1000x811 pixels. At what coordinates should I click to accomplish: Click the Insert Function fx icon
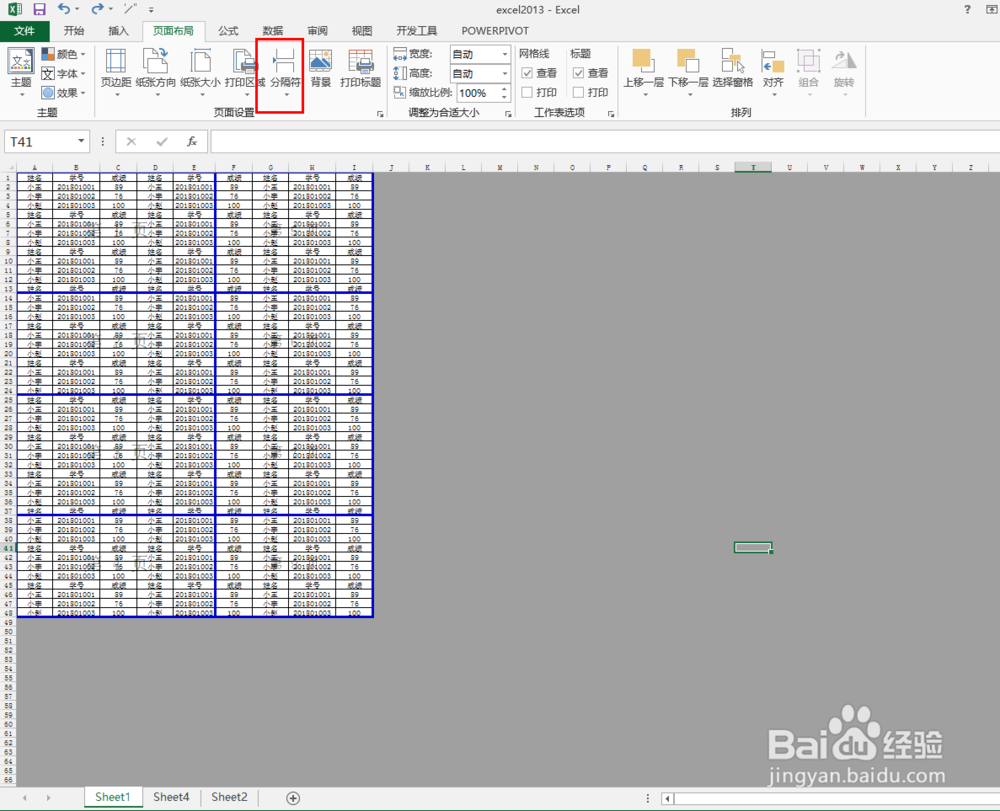(x=192, y=142)
